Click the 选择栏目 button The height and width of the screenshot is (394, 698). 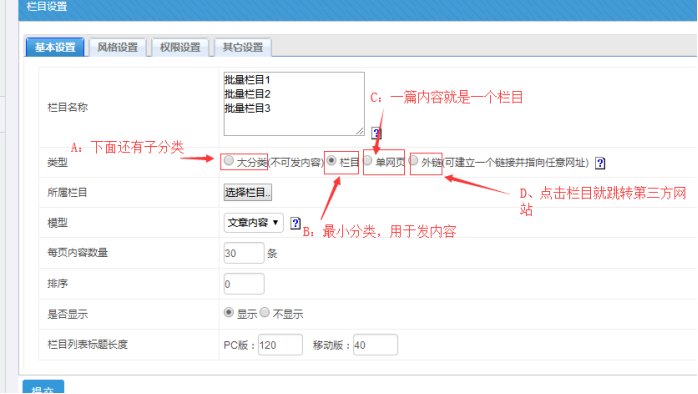248,192
